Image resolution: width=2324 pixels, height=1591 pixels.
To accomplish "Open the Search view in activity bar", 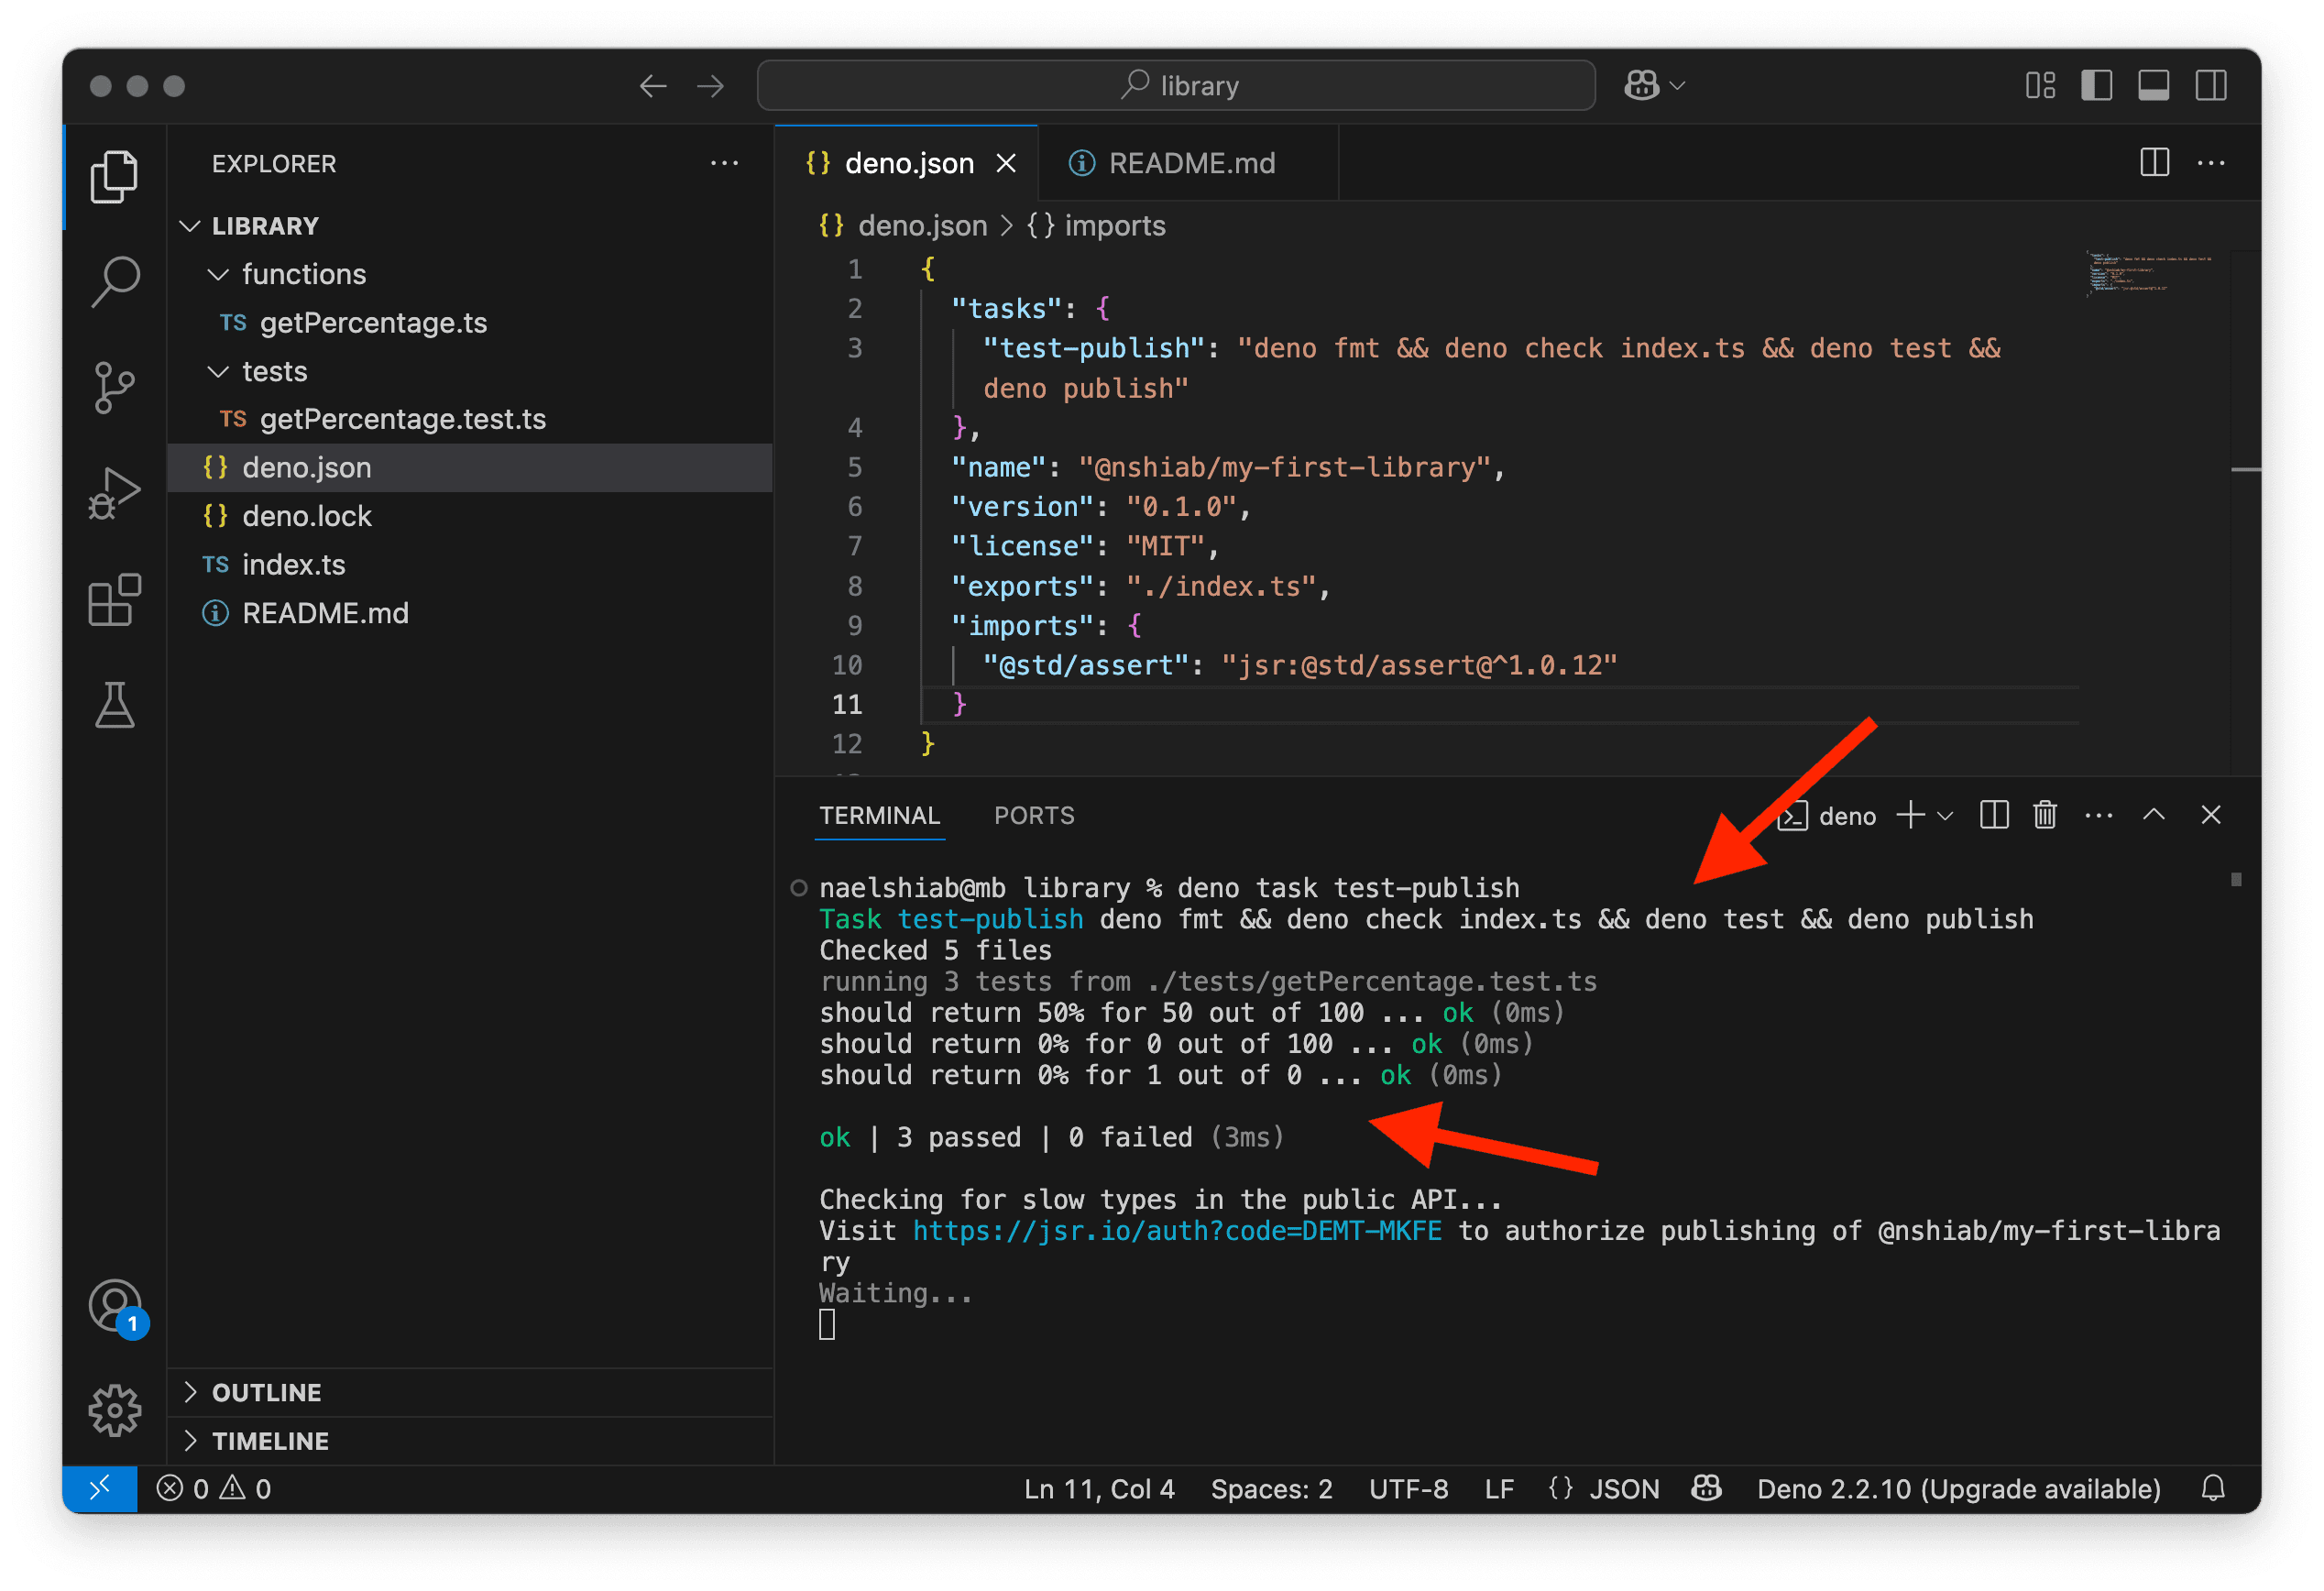I will pyautogui.click(x=114, y=282).
